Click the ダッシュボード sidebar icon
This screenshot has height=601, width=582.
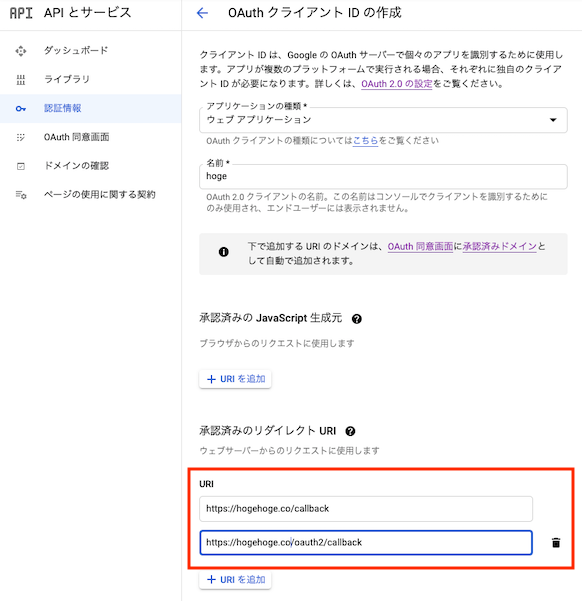pos(21,51)
